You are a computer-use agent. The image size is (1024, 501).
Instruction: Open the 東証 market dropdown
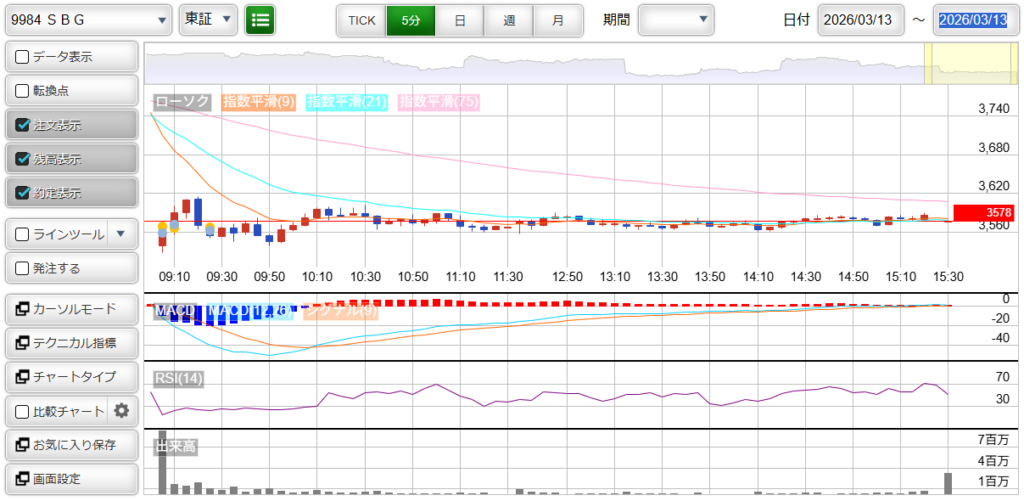click(208, 20)
